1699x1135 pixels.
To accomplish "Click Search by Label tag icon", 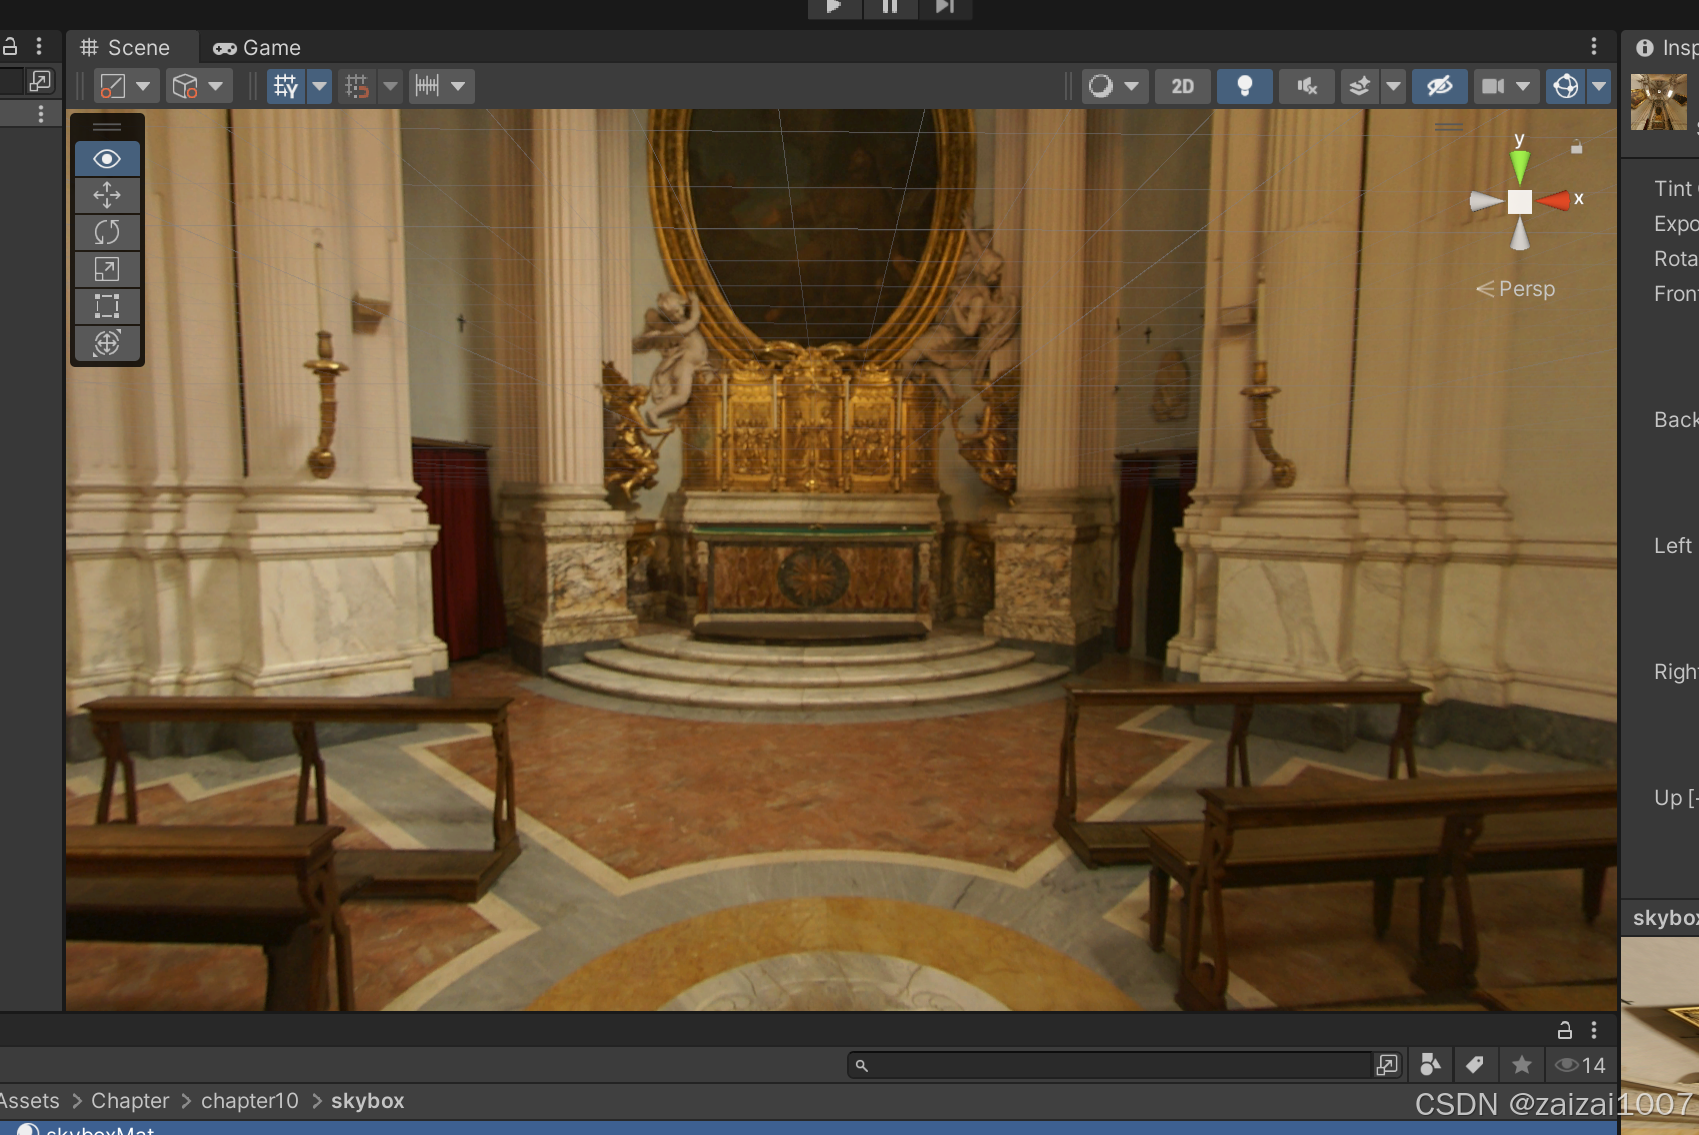I will (x=1475, y=1065).
